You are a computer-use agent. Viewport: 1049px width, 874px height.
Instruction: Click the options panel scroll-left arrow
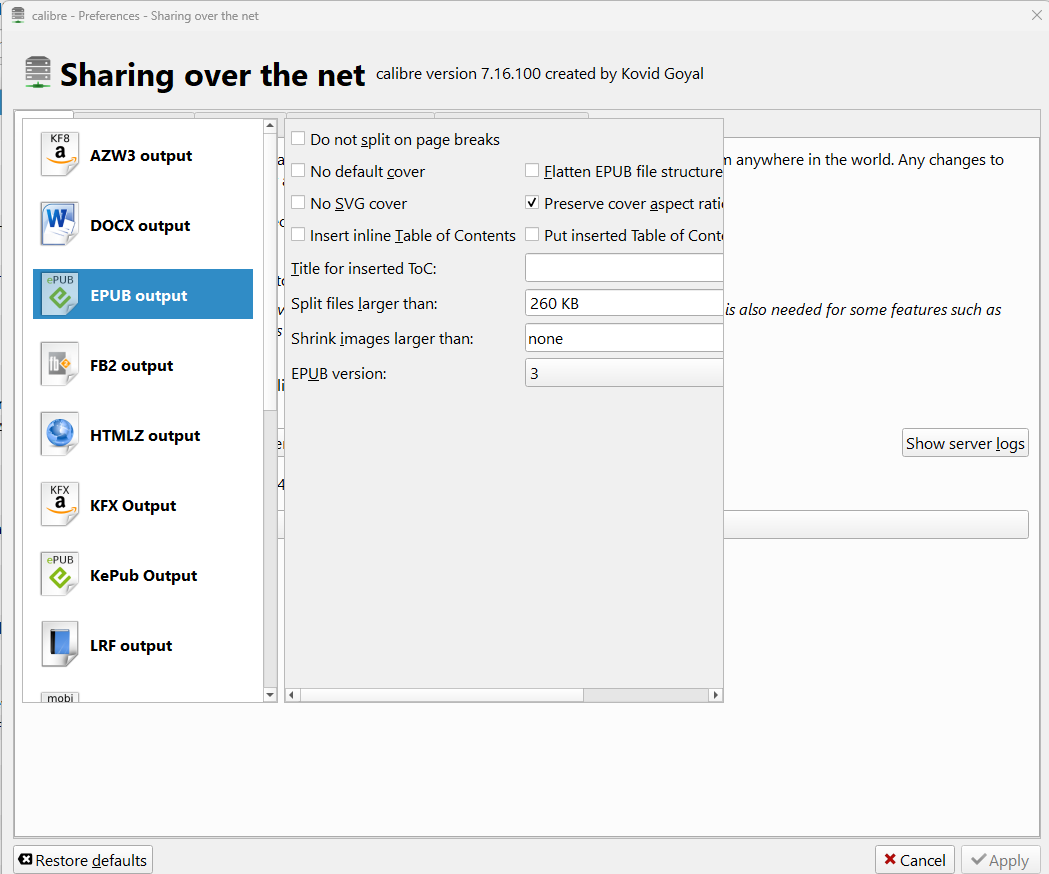(292, 695)
